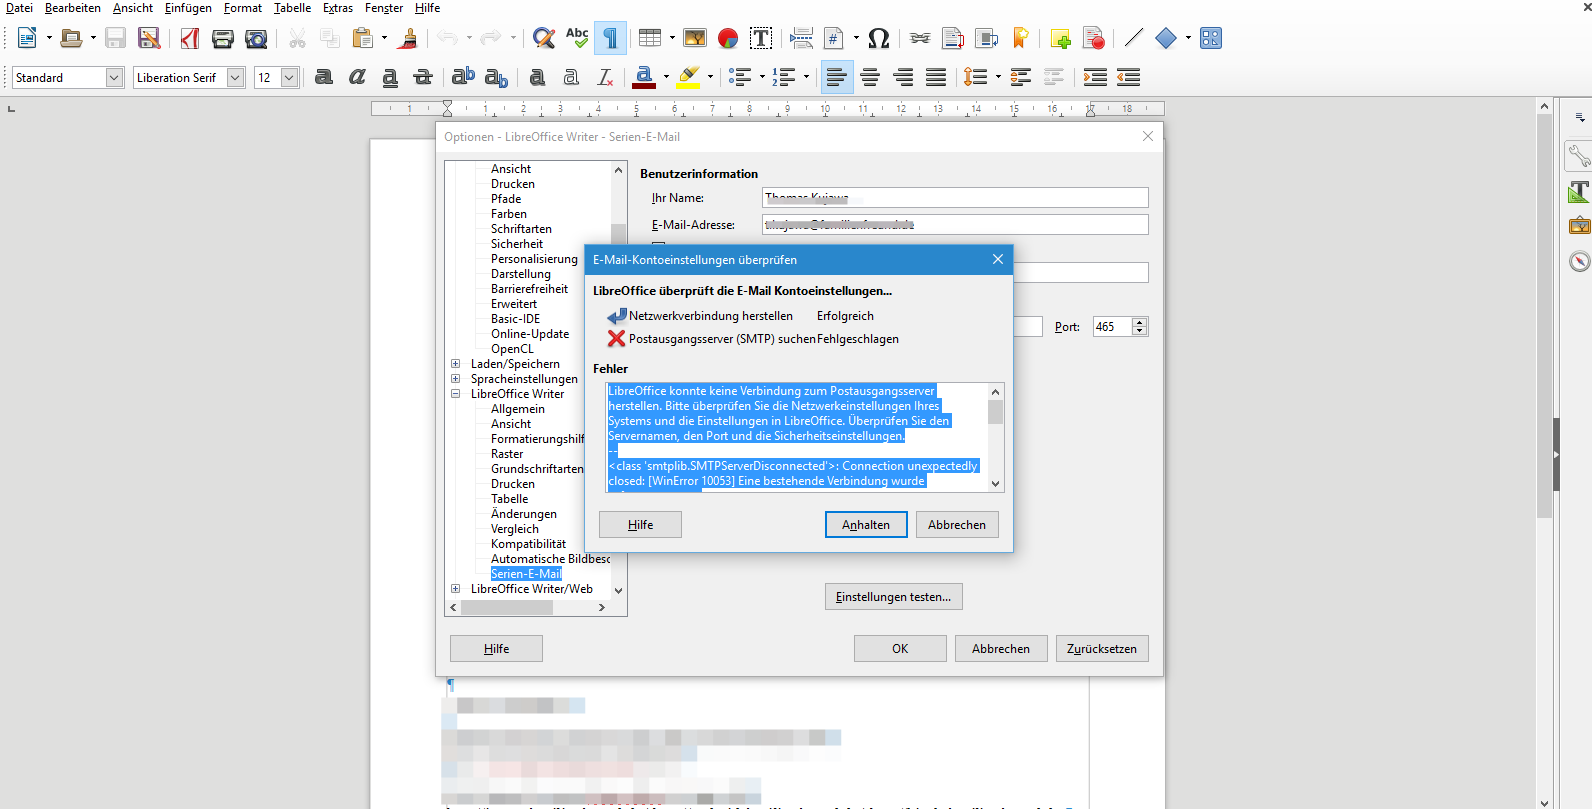Open the Einfügen menu
1592x809 pixels.
point(188,8)
